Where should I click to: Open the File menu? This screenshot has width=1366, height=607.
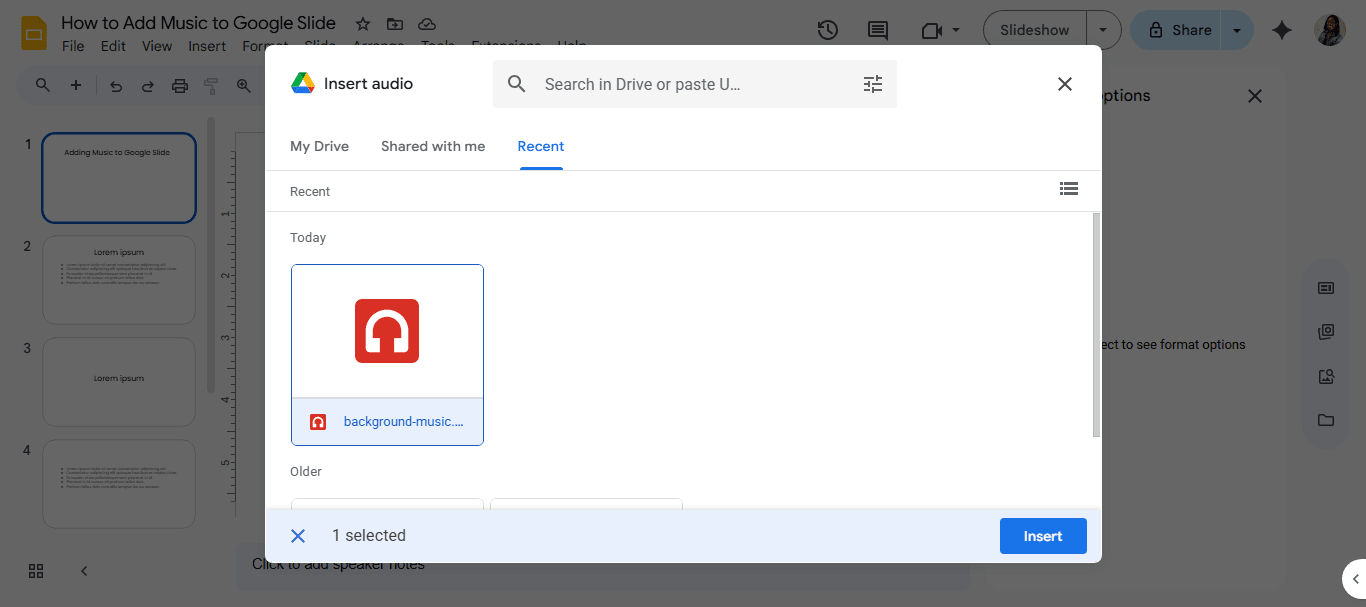[73, 46]
